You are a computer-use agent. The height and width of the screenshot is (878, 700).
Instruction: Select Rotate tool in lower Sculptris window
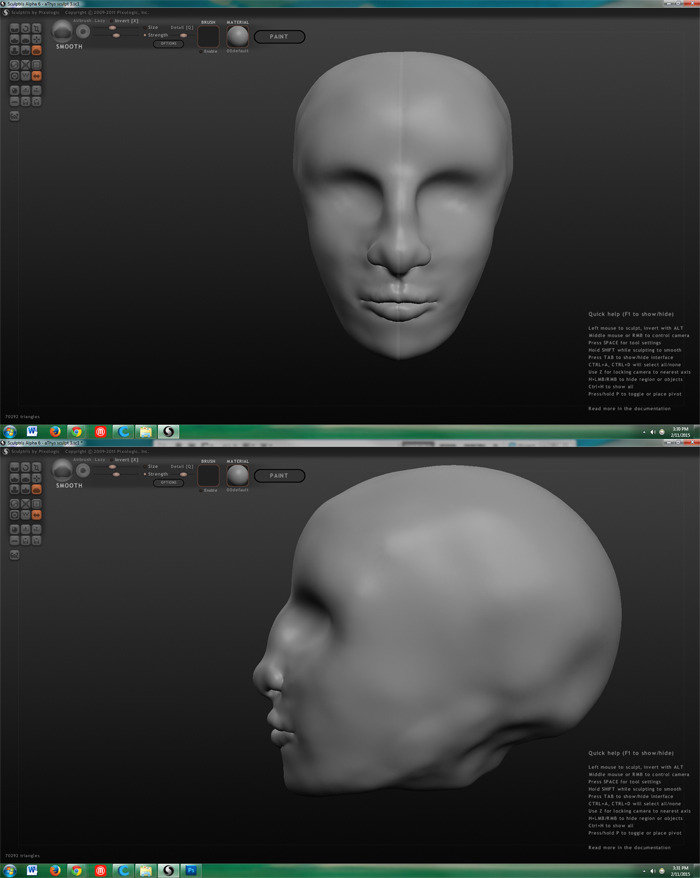point(26,467)
